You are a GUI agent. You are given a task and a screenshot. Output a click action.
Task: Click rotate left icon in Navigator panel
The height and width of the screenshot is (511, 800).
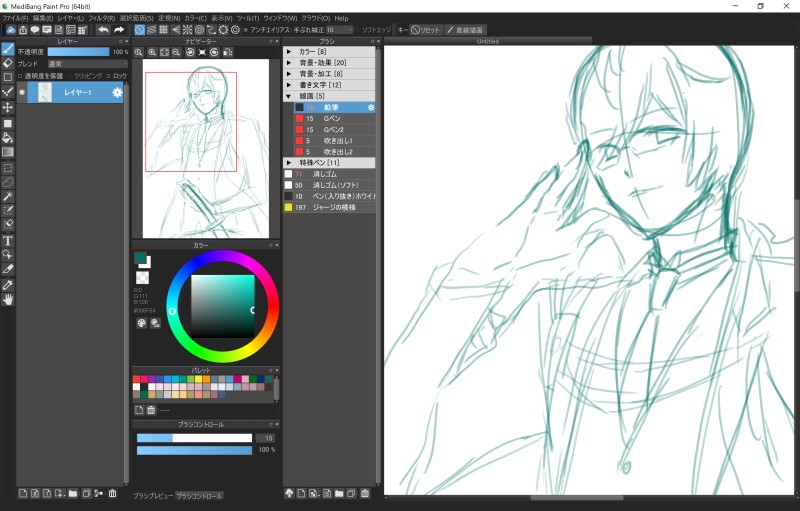[x=190, y=52]
